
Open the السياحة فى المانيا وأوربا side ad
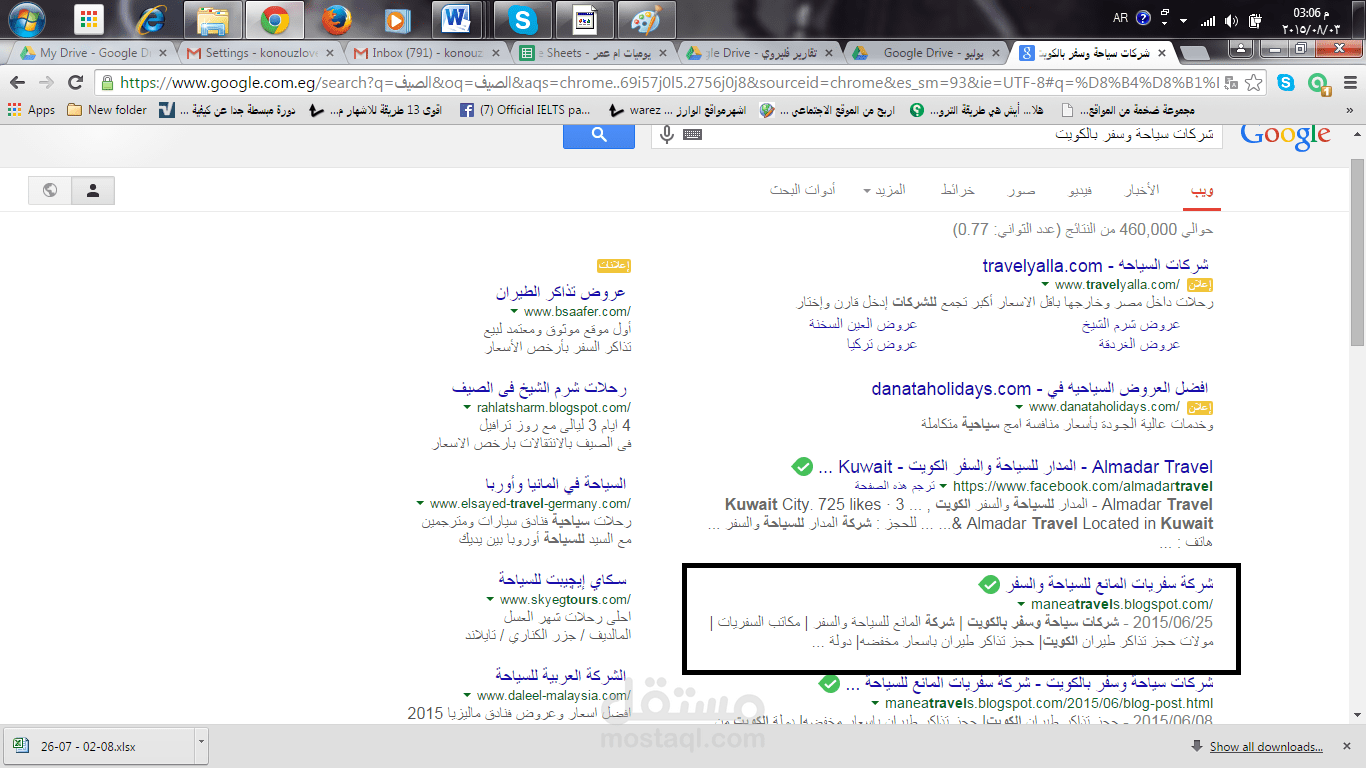click(x=555, y=484)
